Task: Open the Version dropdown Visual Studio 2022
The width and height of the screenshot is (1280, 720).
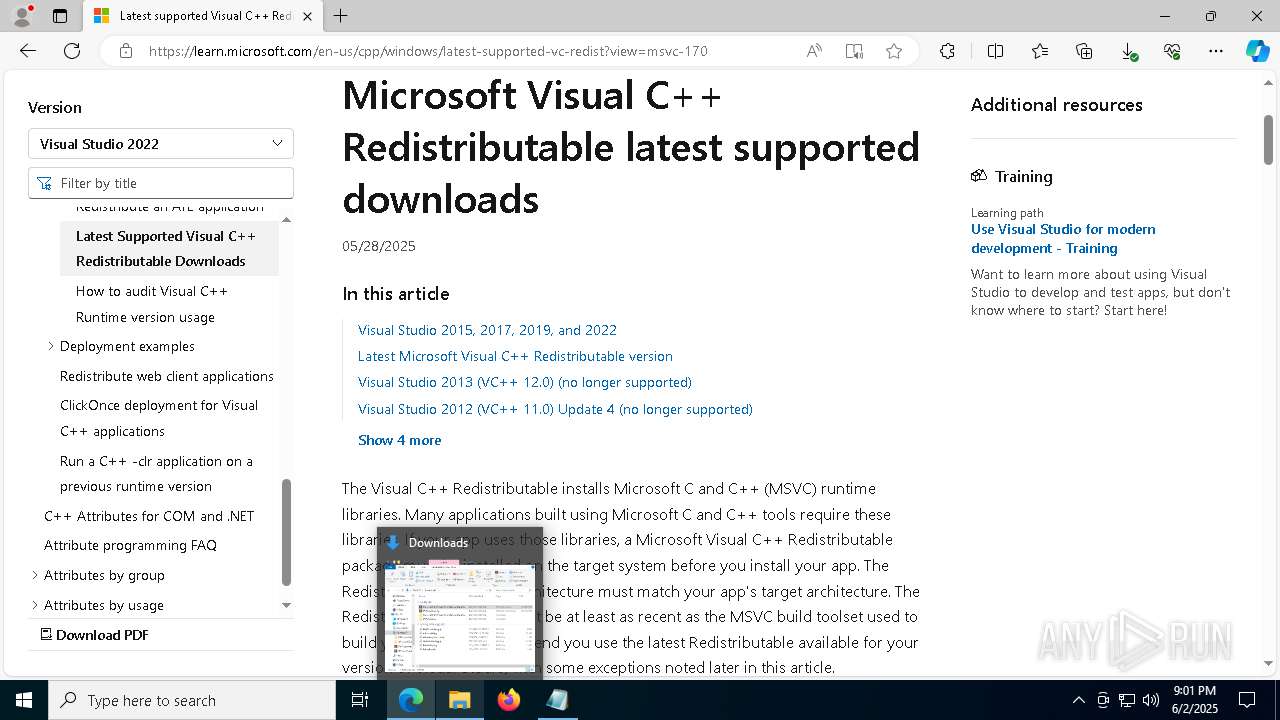Action: 161,143
